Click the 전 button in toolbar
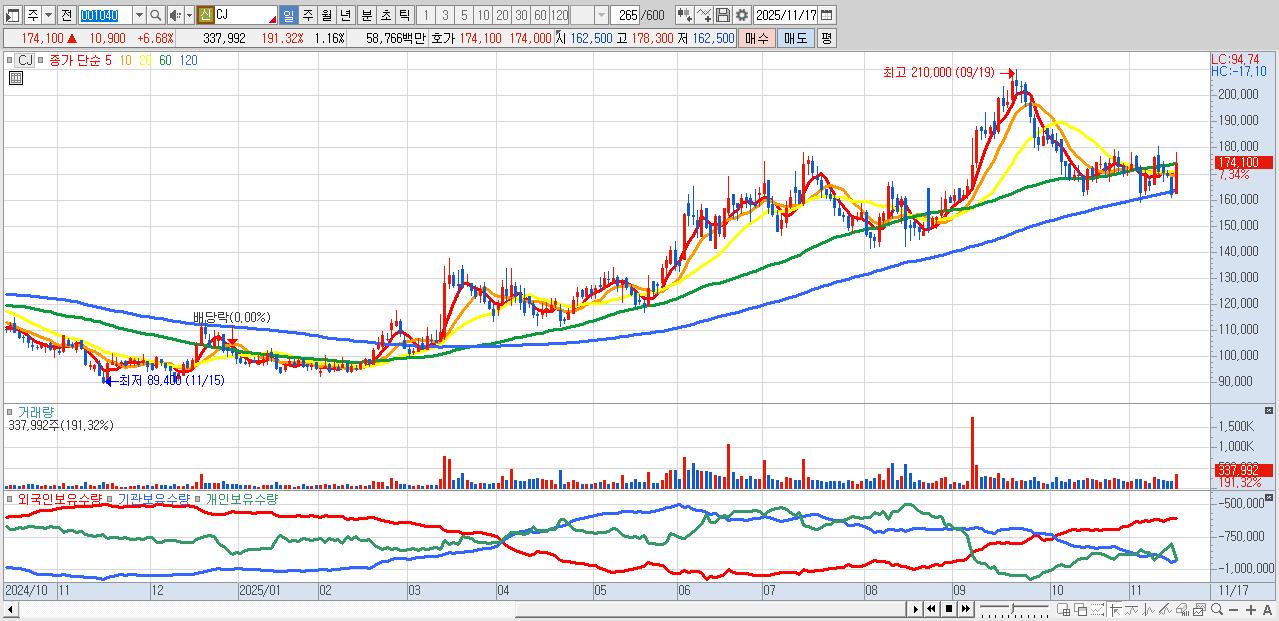The height and width of the screenshot is (621, 1279). (x=66, y=15)
